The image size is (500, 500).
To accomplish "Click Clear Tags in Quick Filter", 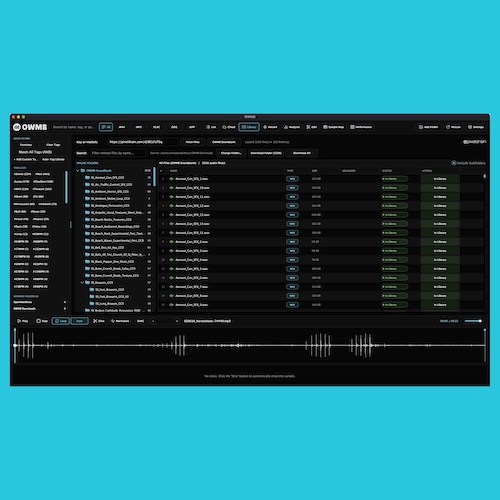I will click(x=53, y=145).
